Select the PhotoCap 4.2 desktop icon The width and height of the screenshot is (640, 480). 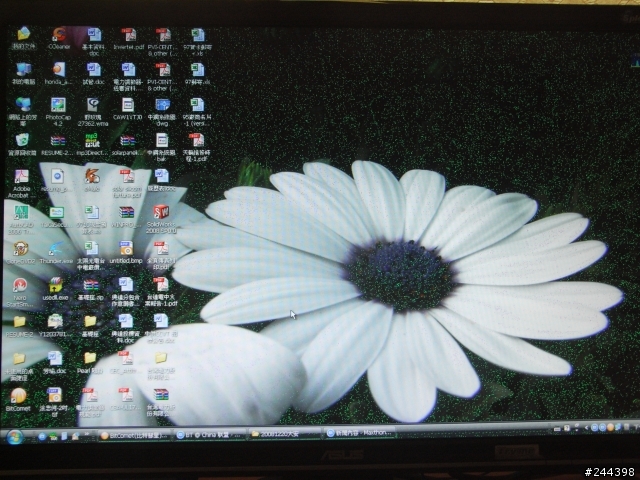tap(58, 111)
